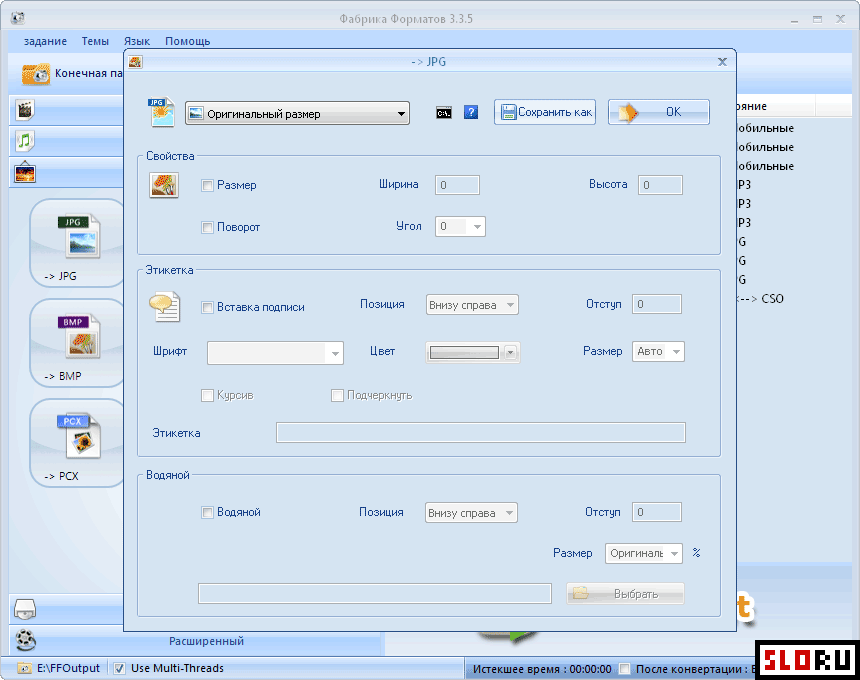This screenshot has width=860, height=680.
Task: Confirm with the OK button
Action: pyautogui.click(x=659, y=112)
